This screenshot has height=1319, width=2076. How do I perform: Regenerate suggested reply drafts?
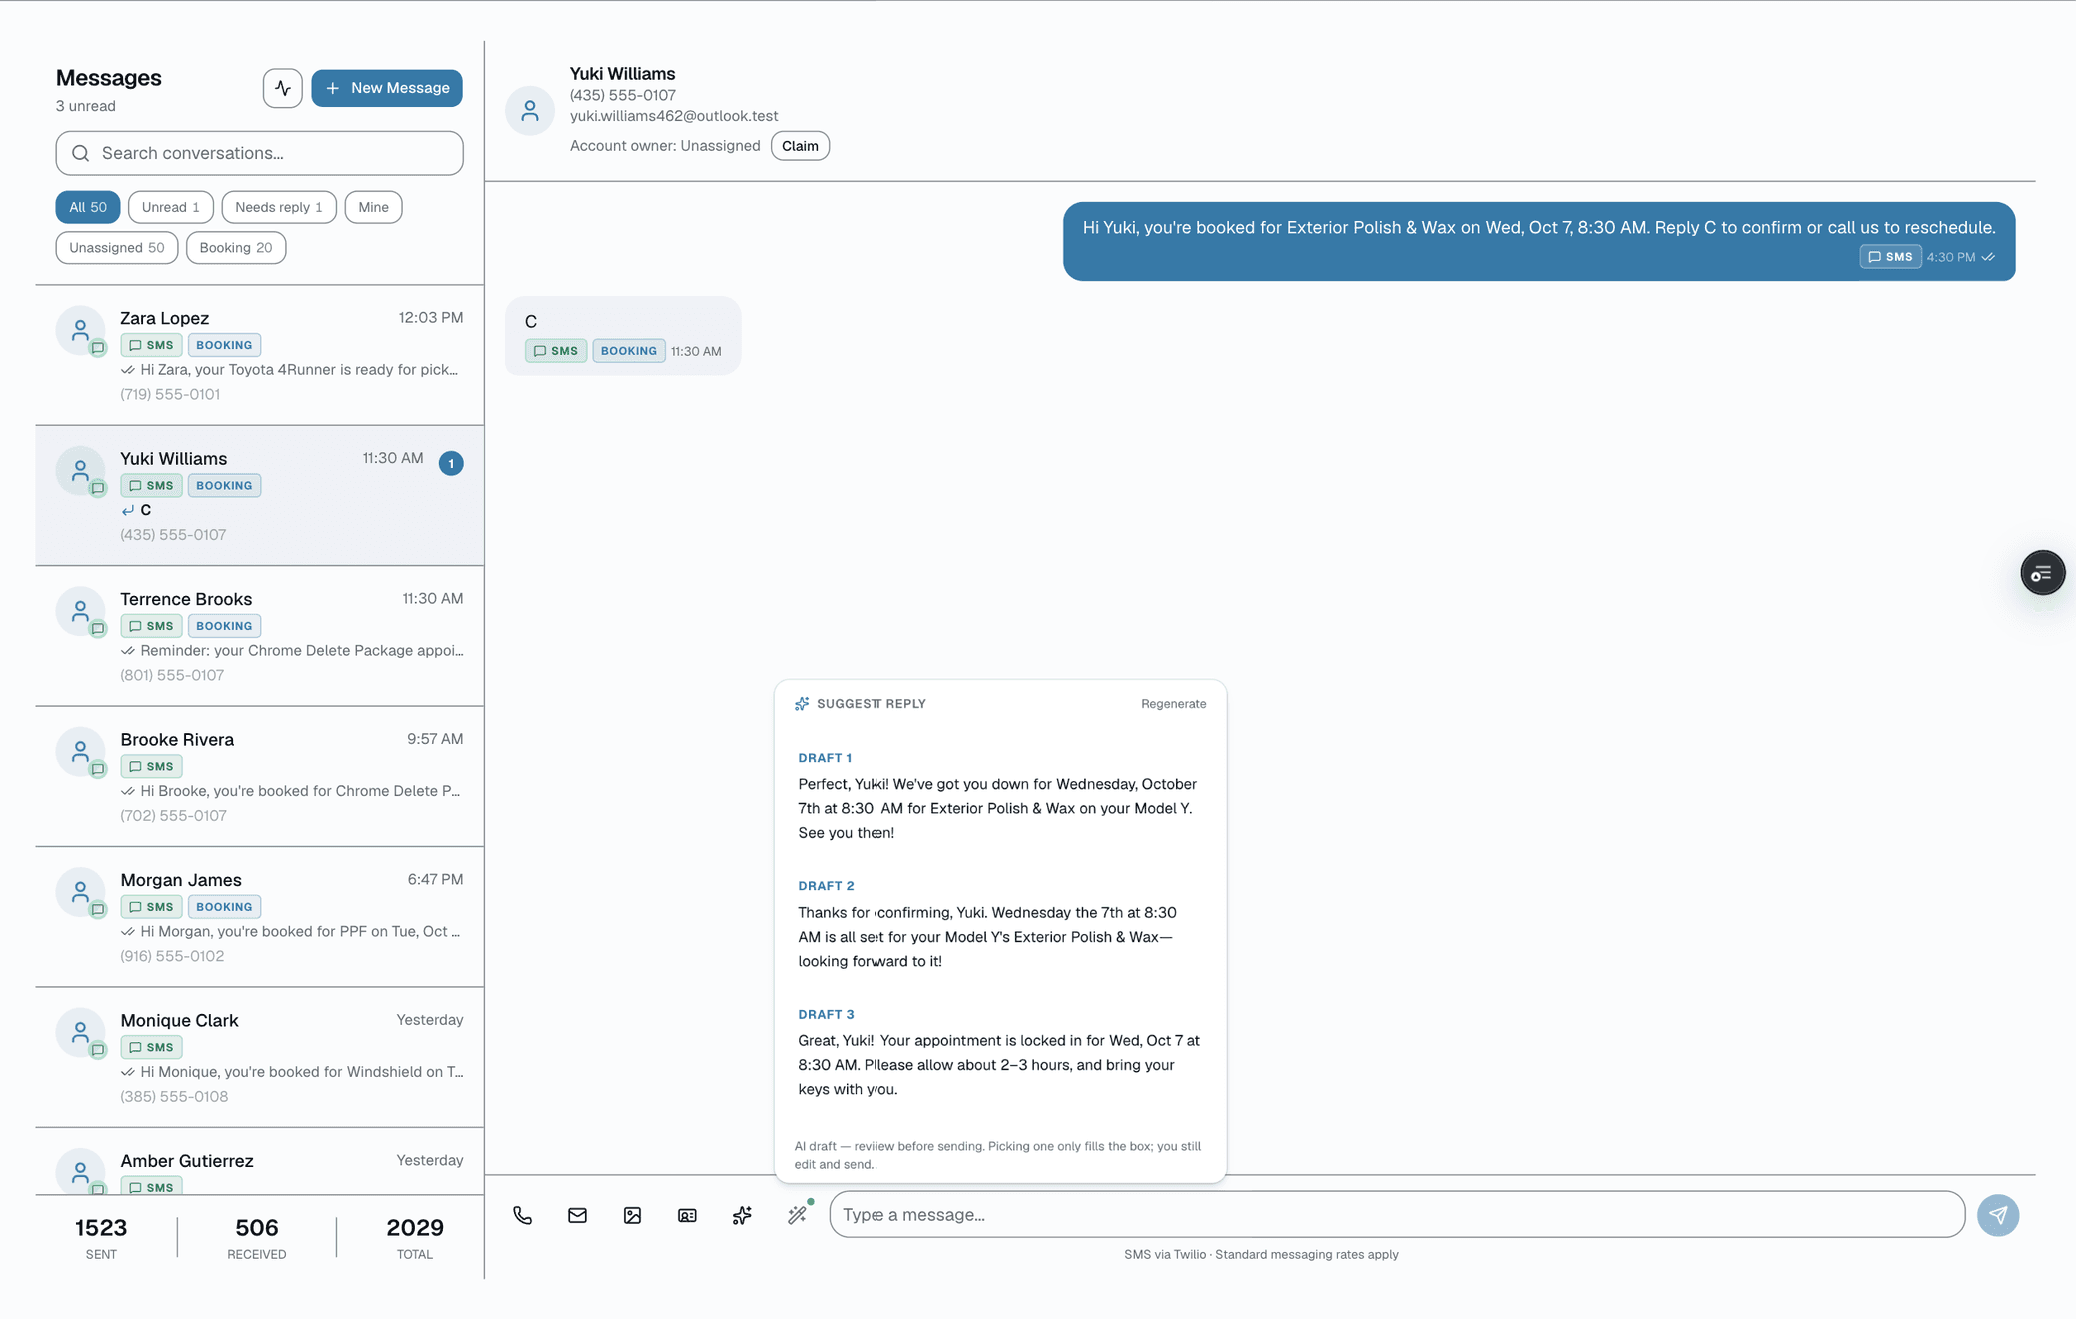tap(1173, 704)
